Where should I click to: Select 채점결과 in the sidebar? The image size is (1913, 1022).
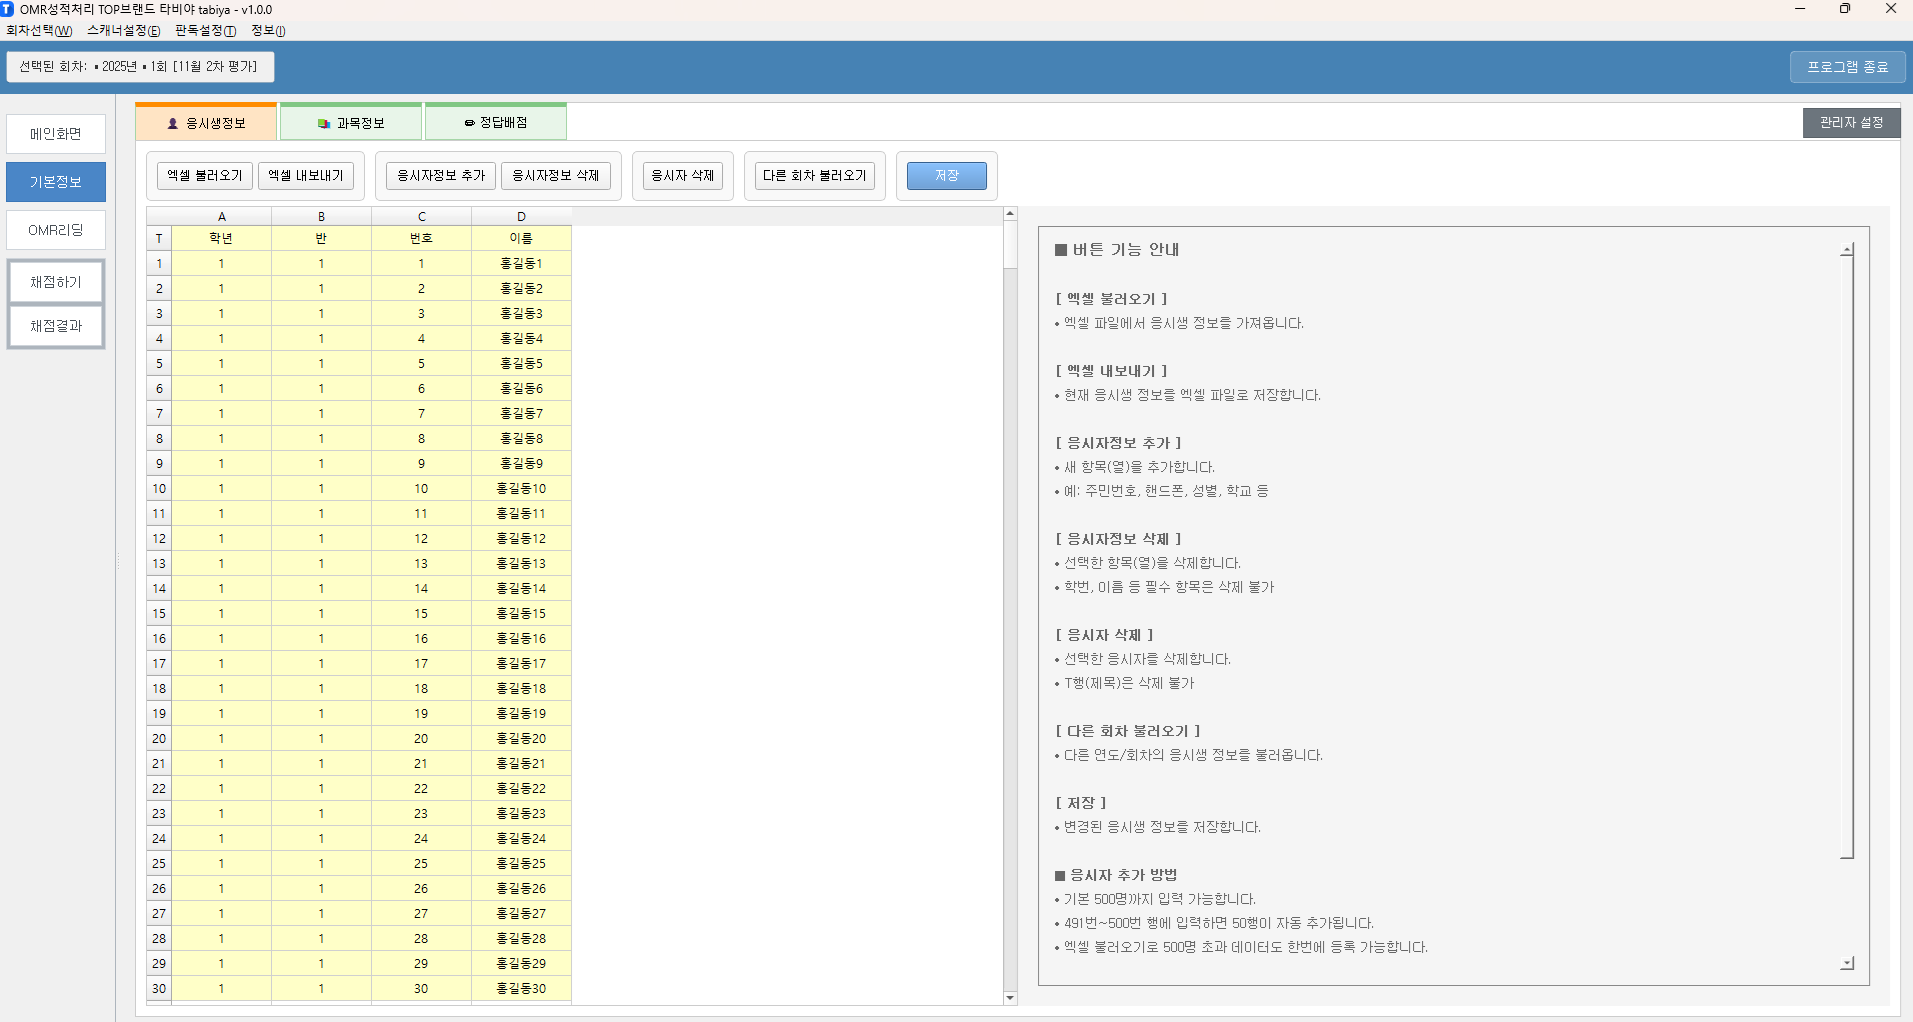coord(56,326)
